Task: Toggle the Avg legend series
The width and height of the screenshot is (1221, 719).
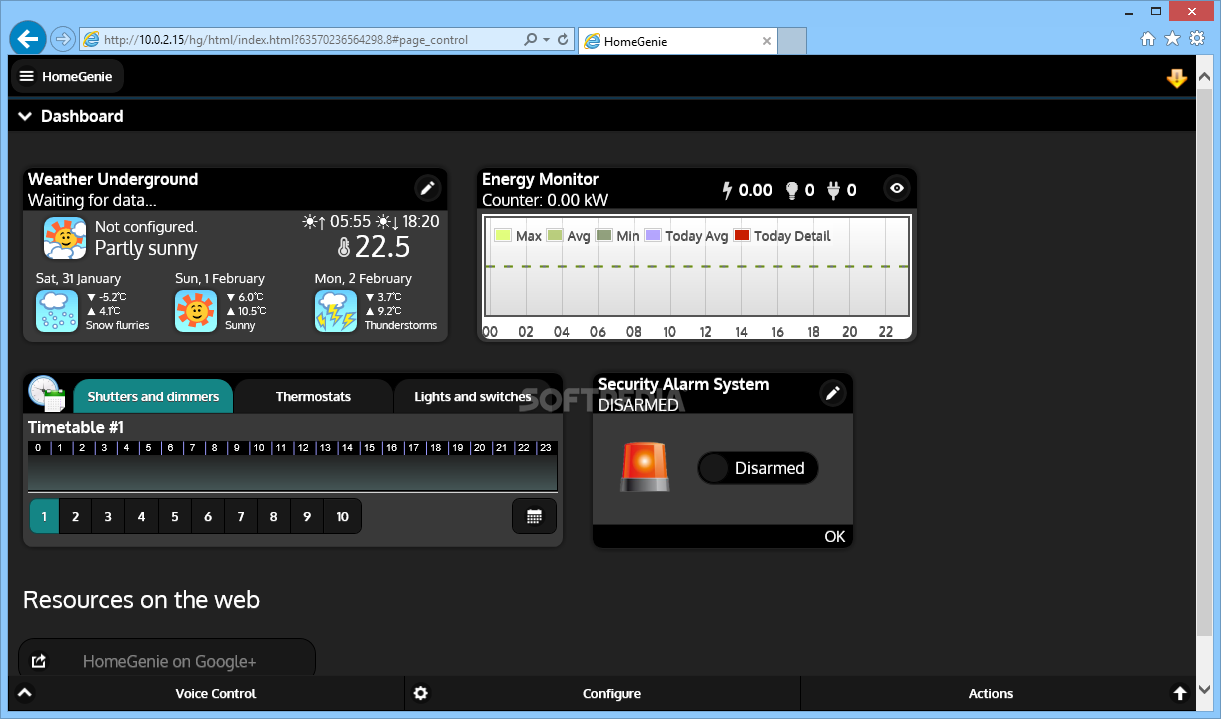Action: point(568,236)
